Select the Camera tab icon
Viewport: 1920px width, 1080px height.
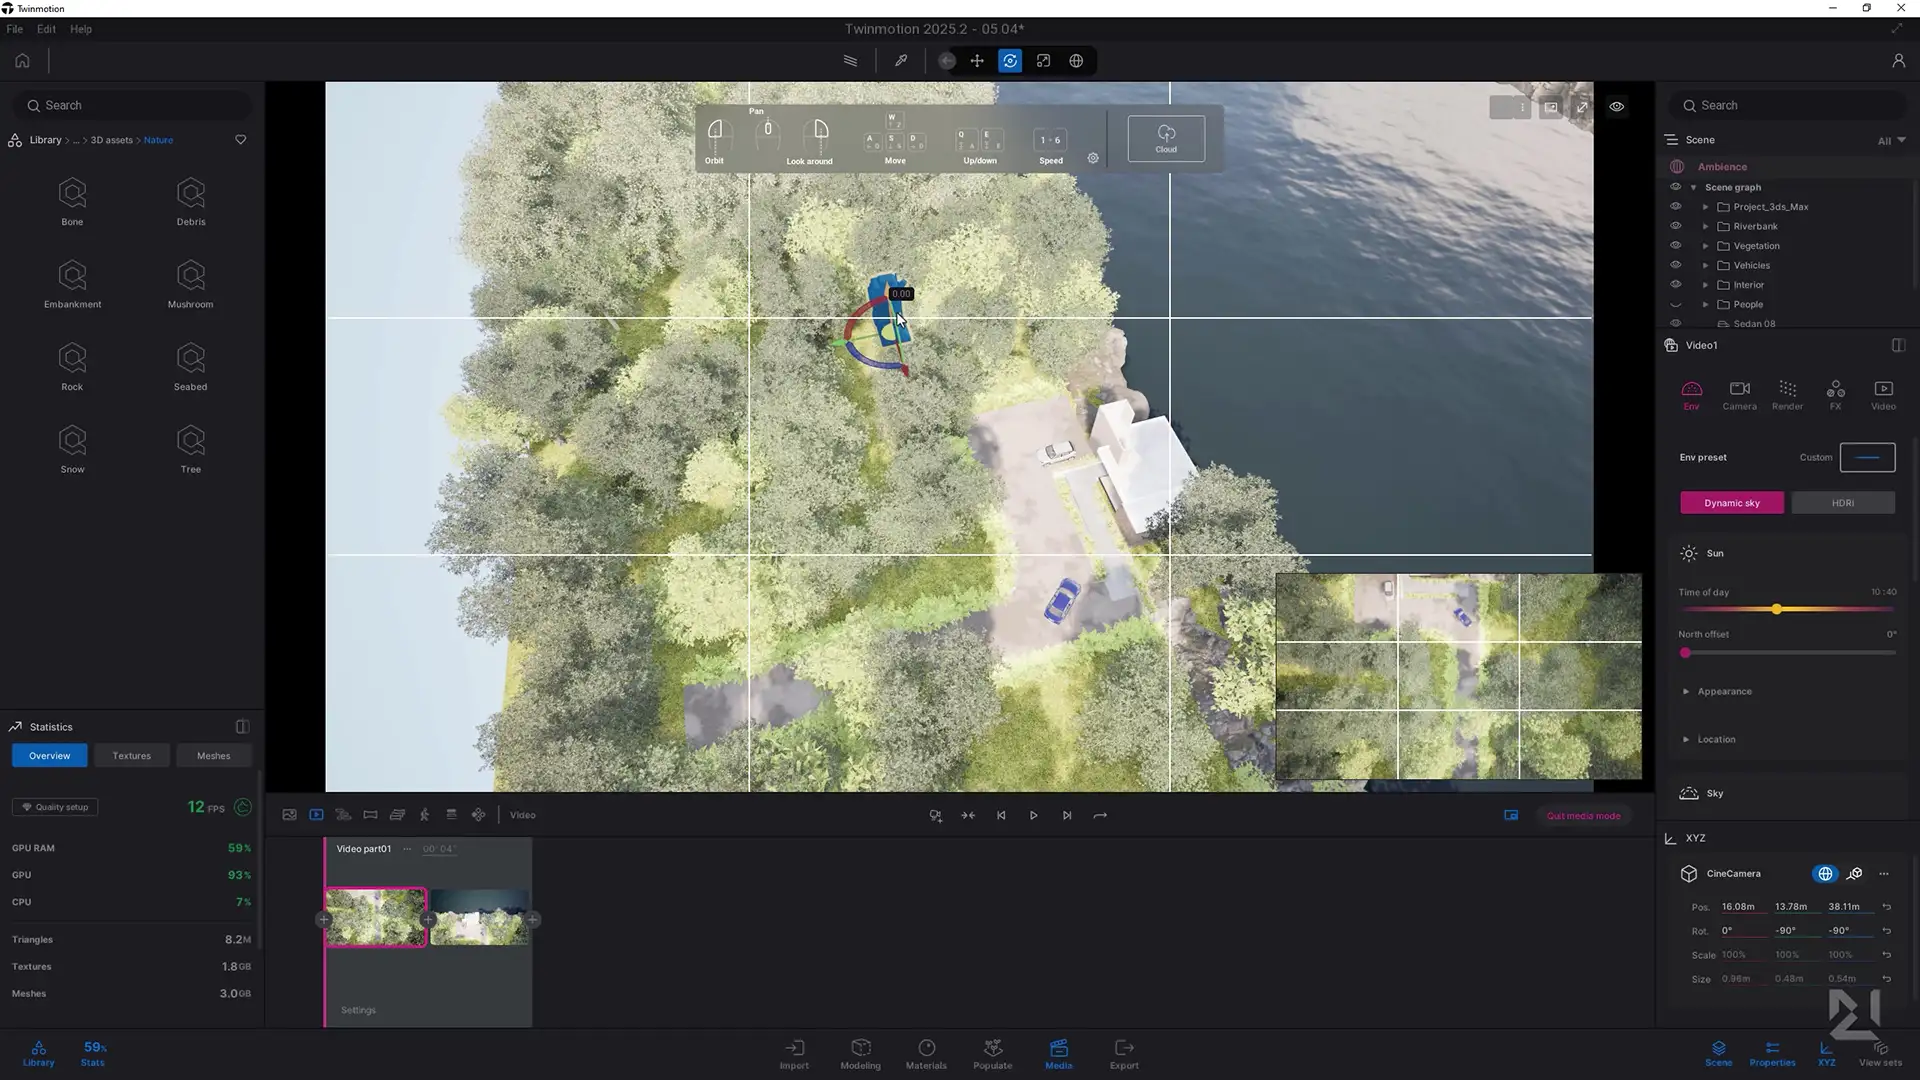point(1739,394)
